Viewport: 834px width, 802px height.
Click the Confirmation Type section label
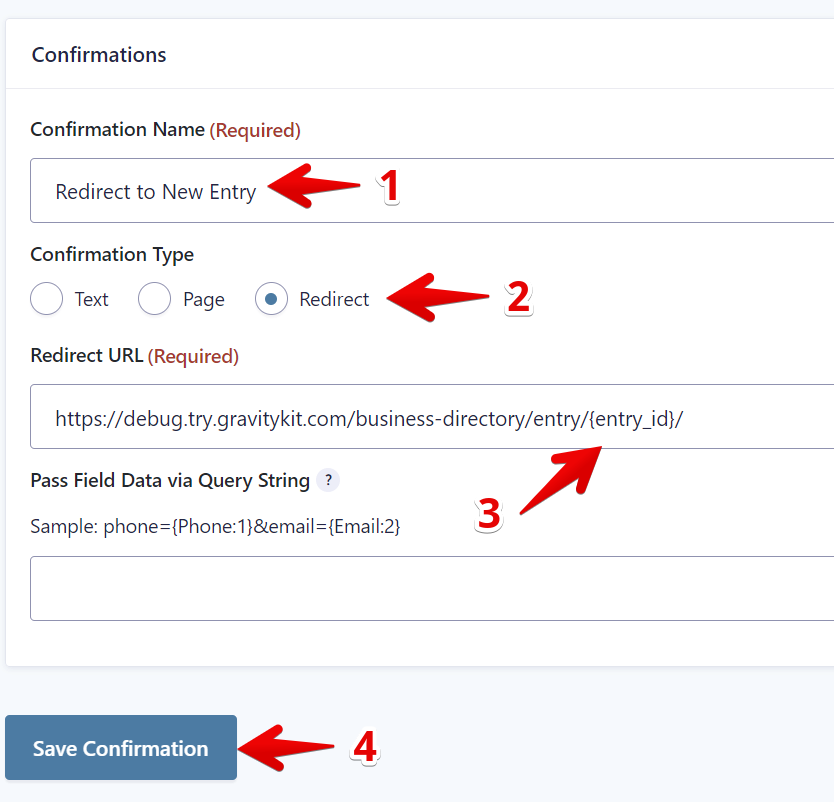pyautogui.click(x=112, y=255)
